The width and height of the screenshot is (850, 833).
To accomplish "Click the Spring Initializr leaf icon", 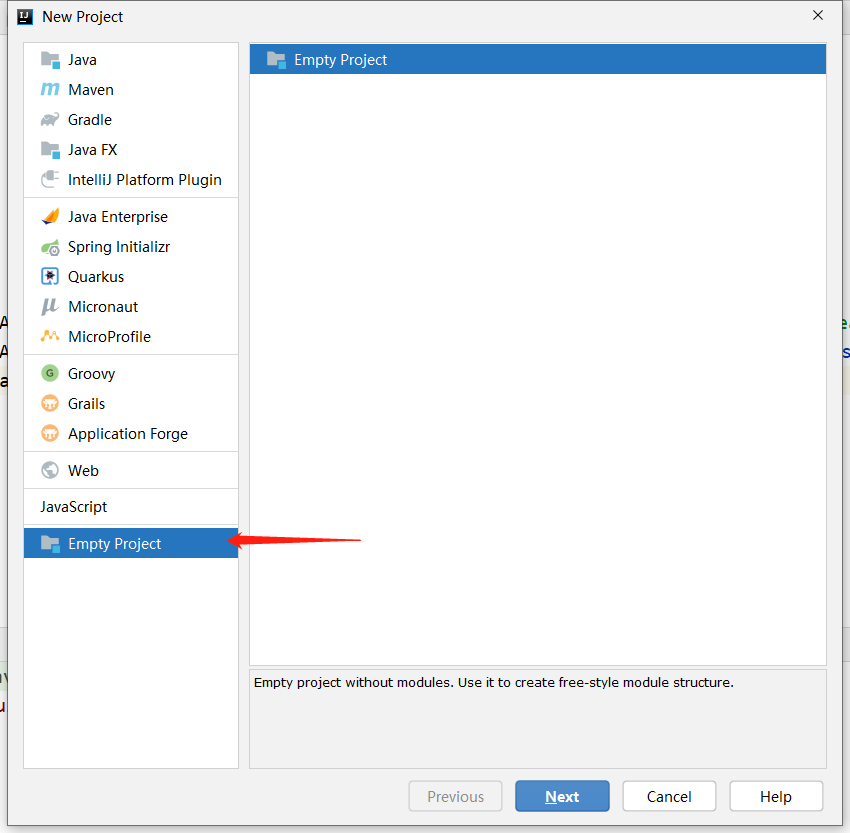I will click(x=50, y=247).
